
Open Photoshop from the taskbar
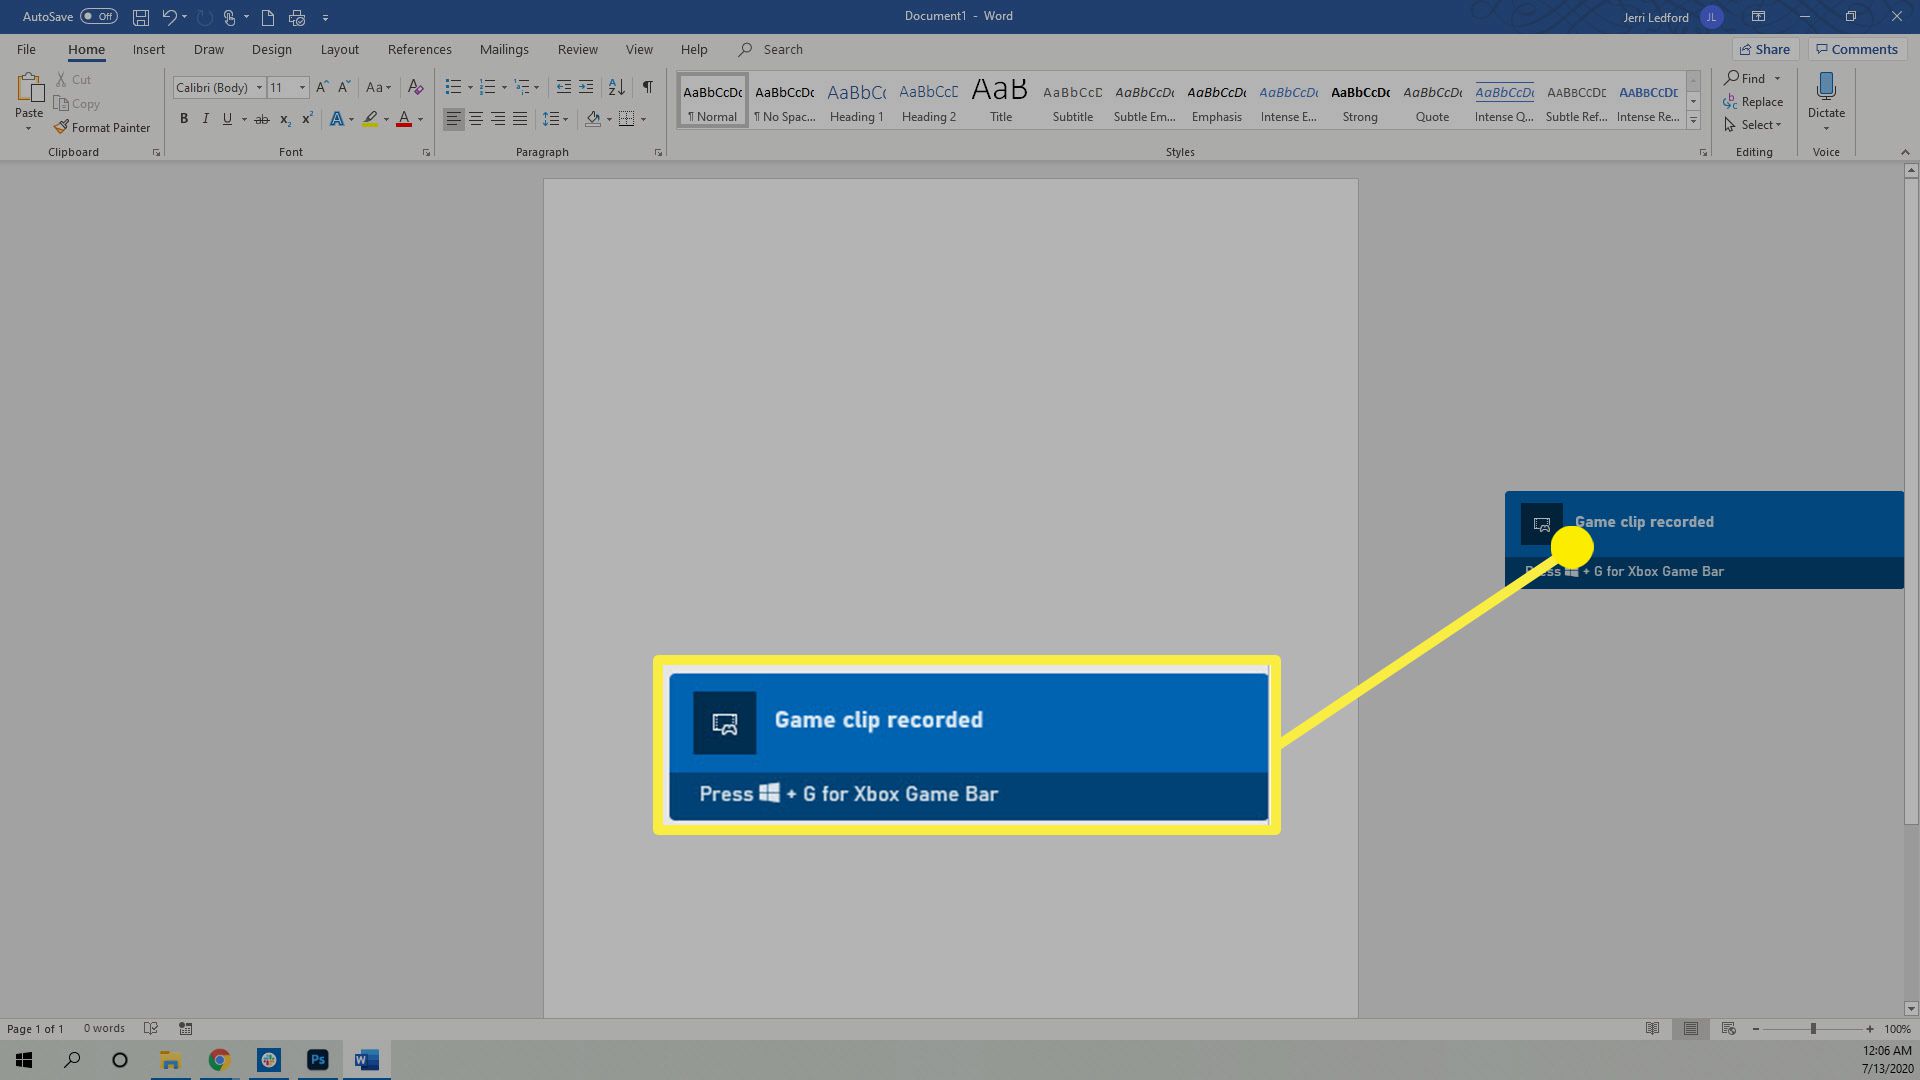317,1060
